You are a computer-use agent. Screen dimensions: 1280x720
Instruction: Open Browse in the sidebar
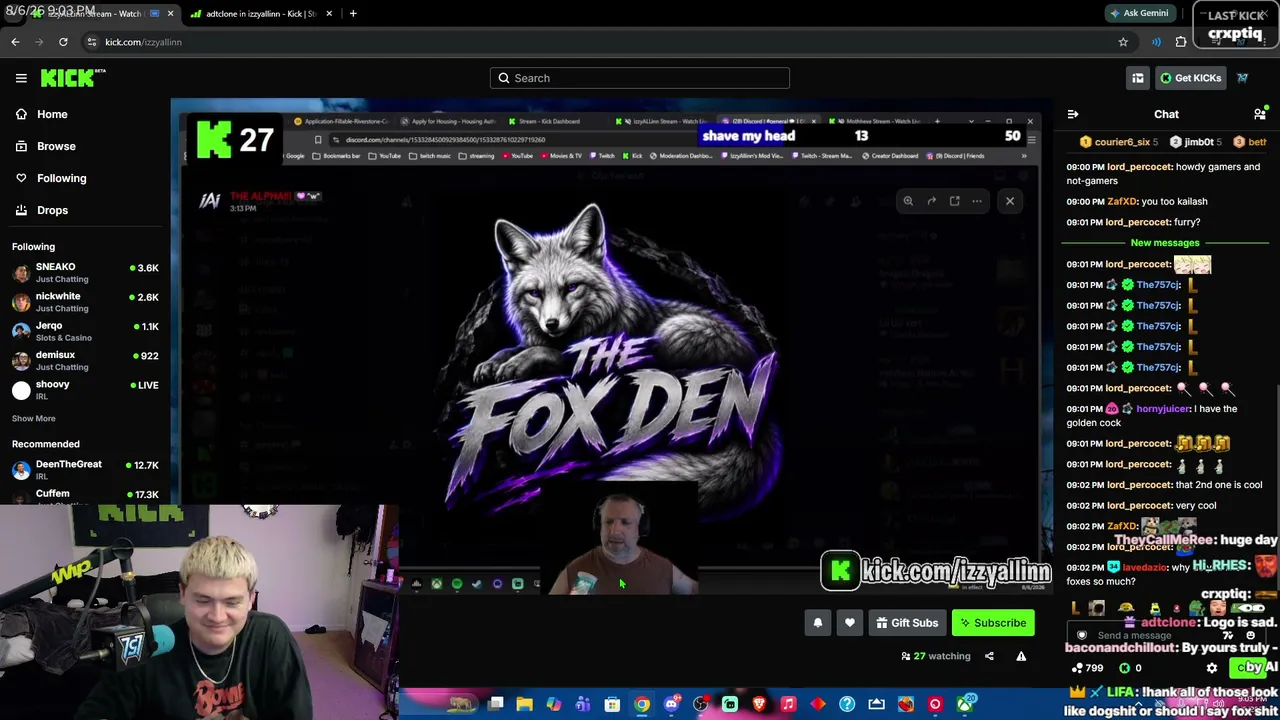(x=56, y=146)
